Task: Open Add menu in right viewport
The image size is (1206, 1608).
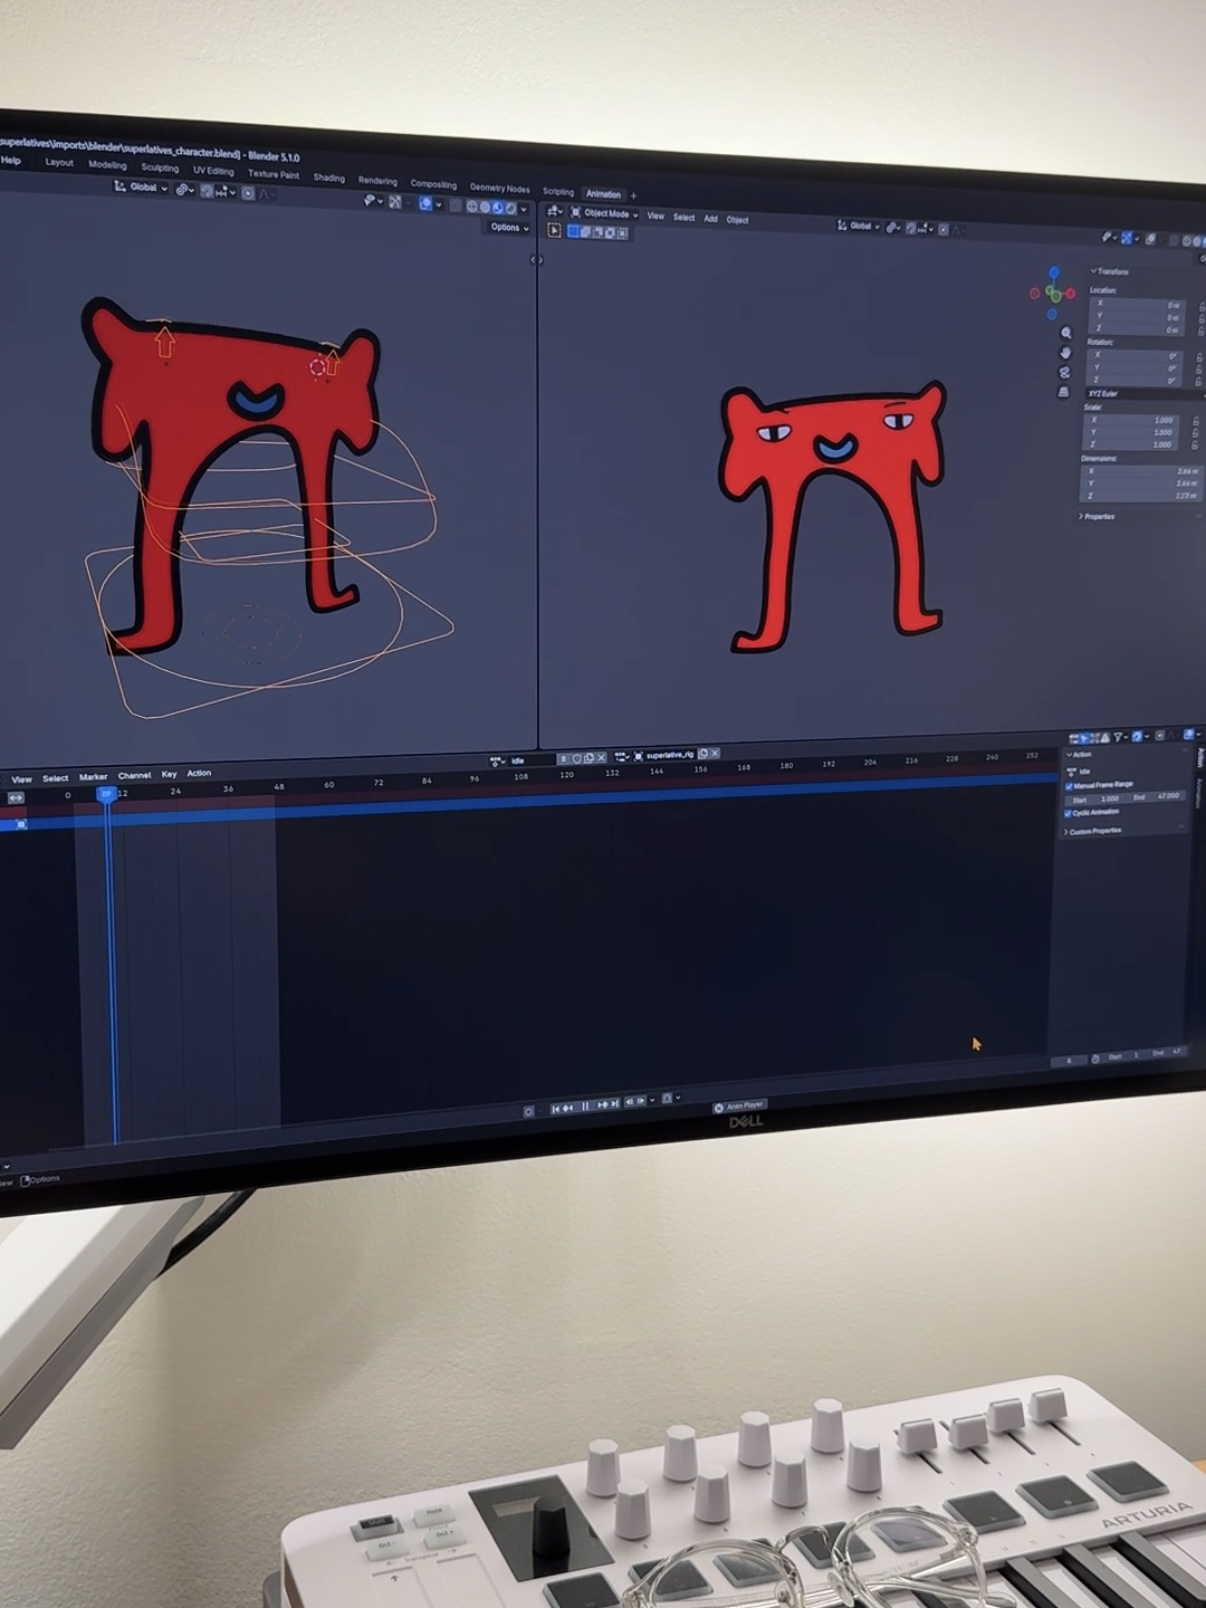Action: tap(711, 218)
